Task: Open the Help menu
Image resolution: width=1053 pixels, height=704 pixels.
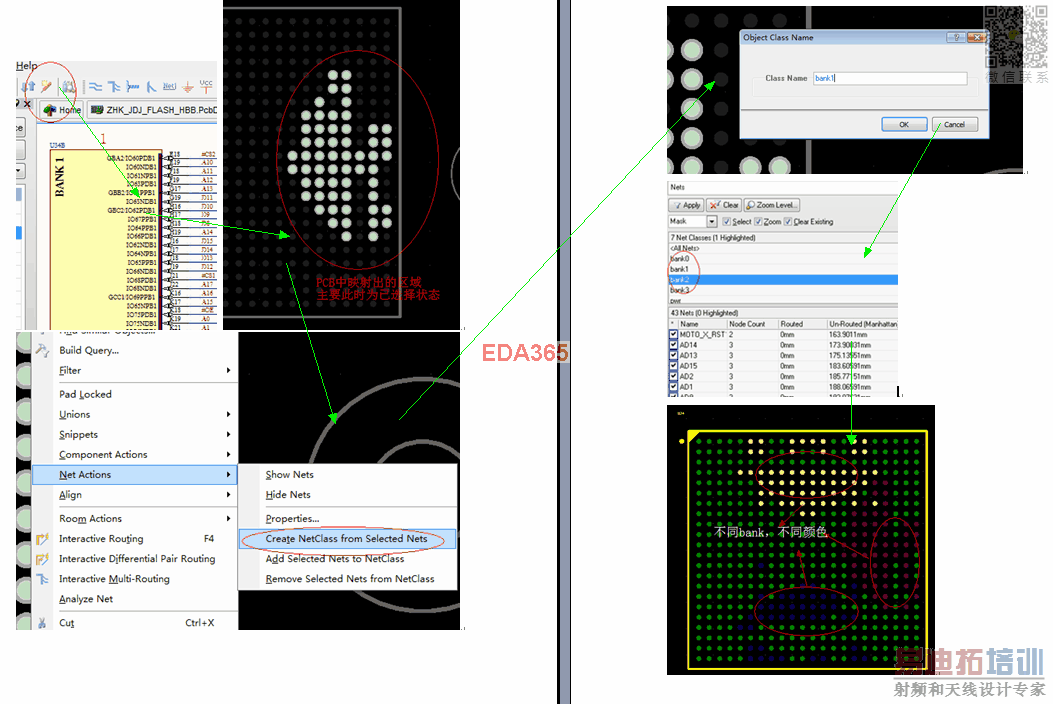Action: (x=27, y=66)
